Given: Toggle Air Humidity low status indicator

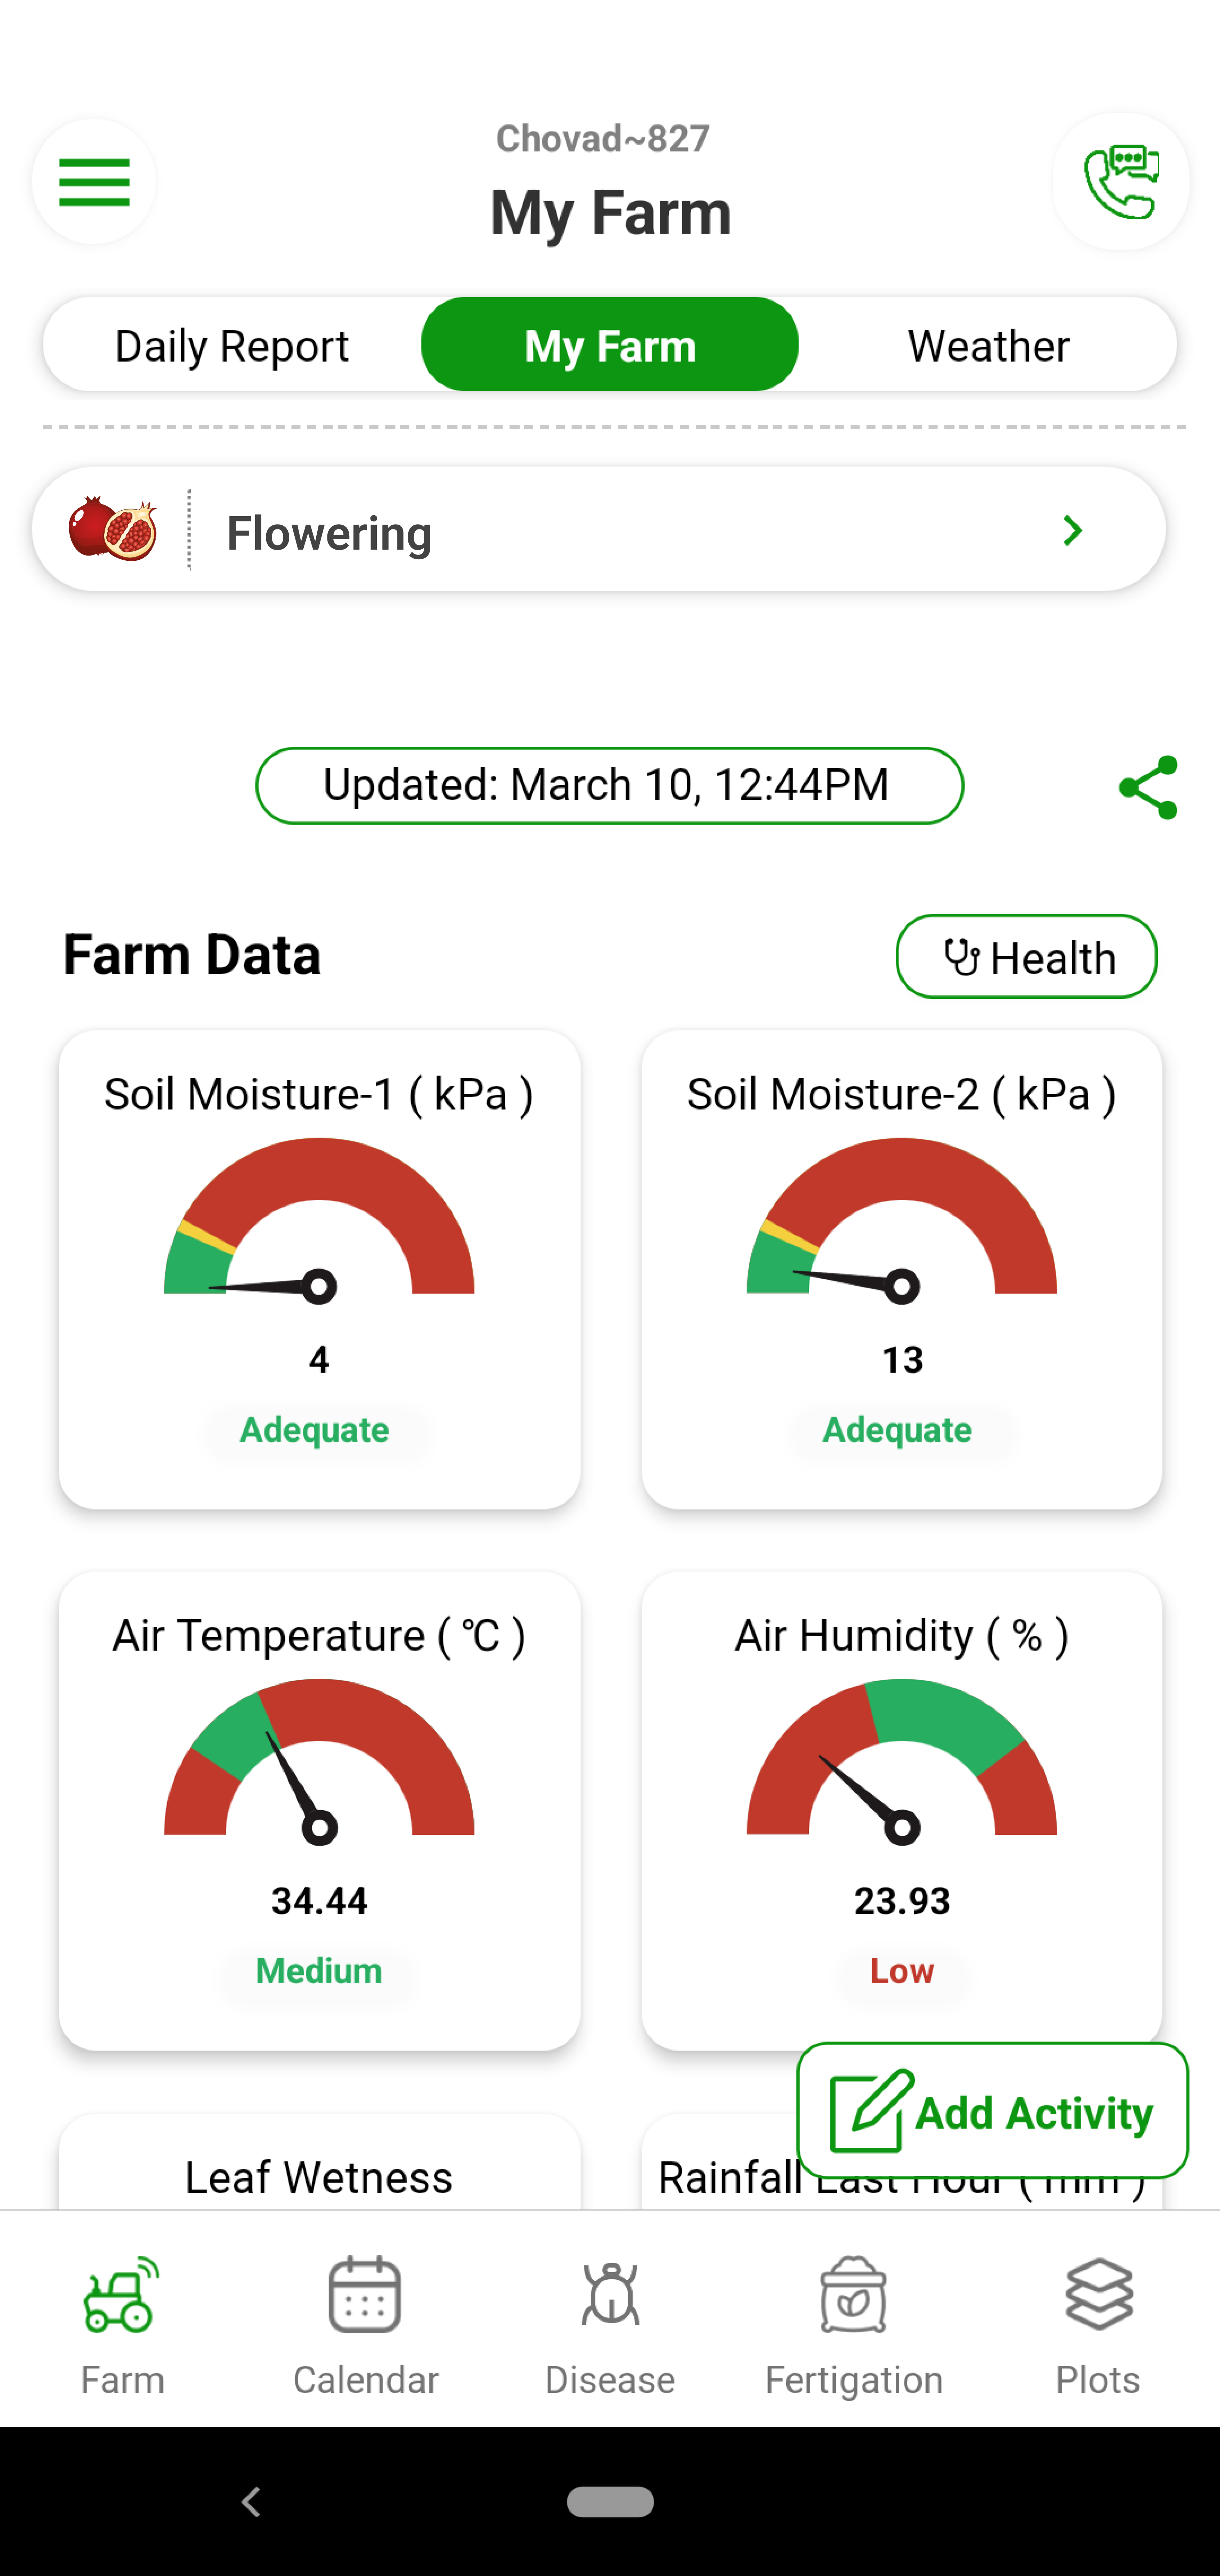Looking at the screenshot, I should point(902,1970).
